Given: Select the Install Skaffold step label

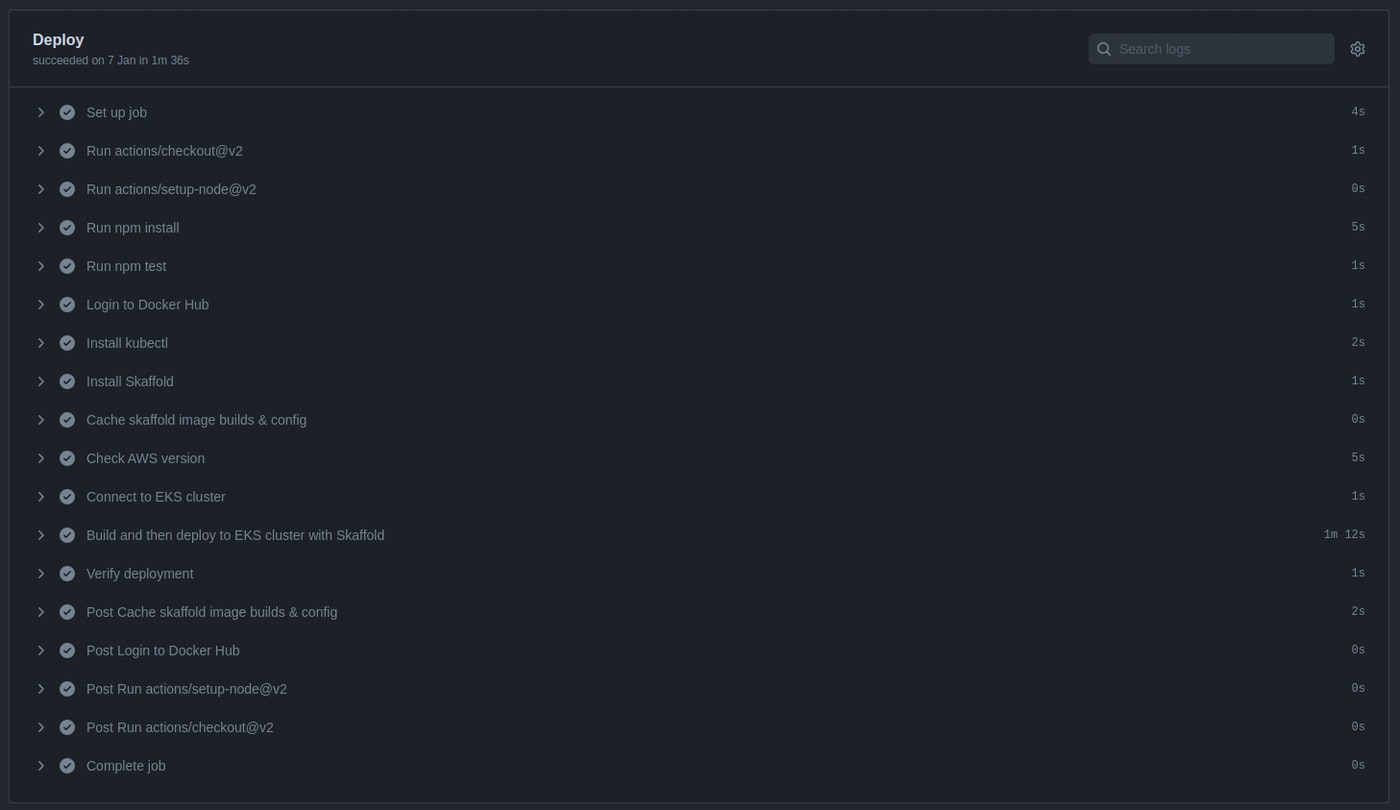Looking at the screenshot, I should [x=129, y=381].
